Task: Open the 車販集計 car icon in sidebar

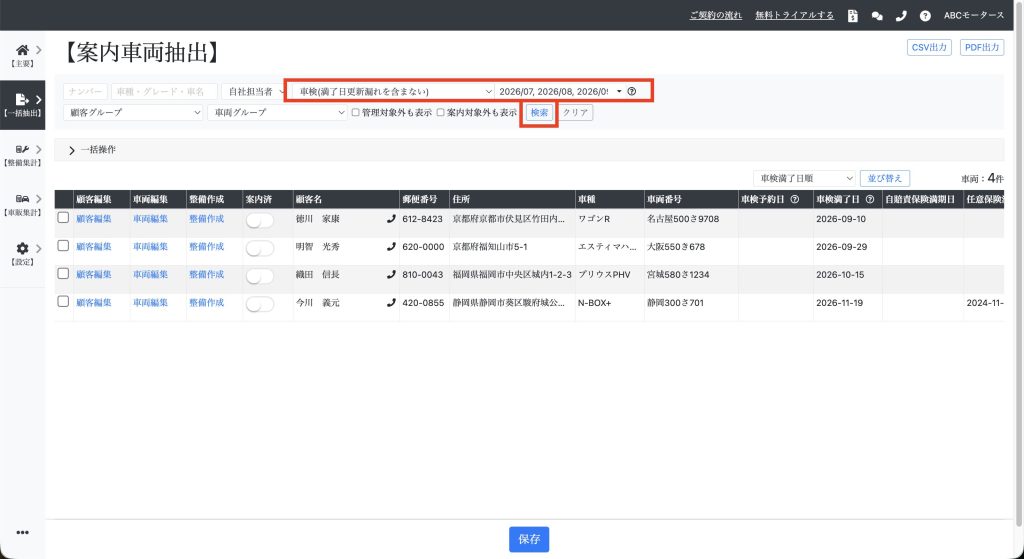Action: tap(22, 199)
